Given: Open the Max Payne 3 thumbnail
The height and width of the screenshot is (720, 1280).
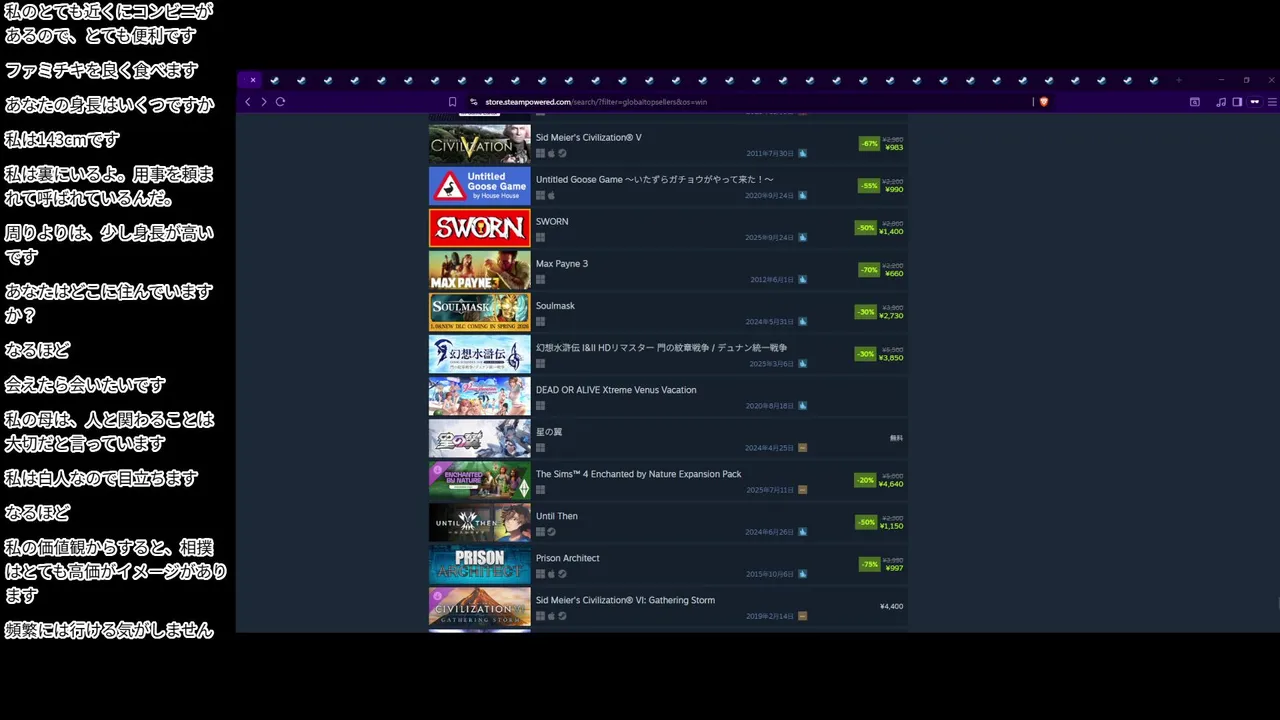Looking at the screenshot, I should pyautogui.click(x=480, y=270).
